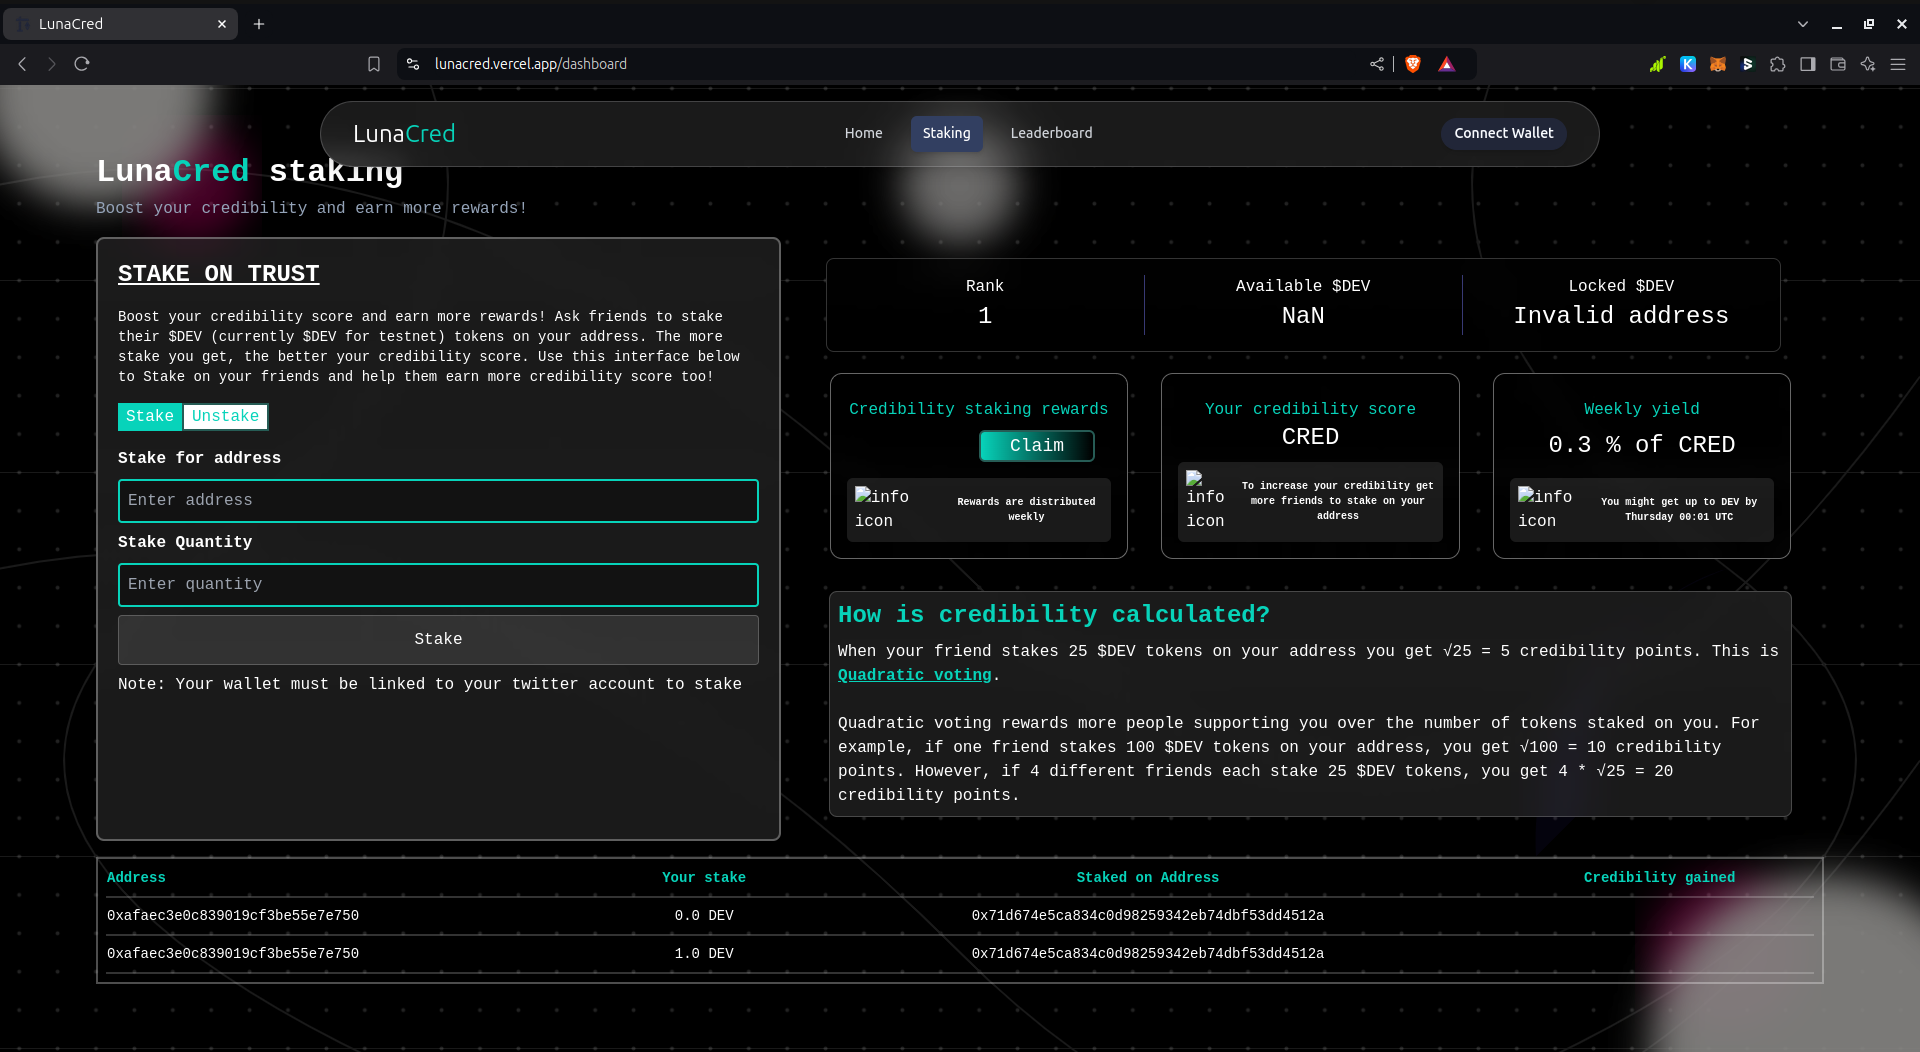
Task: Click the green extension icon in toolbar
Action: [1658, 64]
